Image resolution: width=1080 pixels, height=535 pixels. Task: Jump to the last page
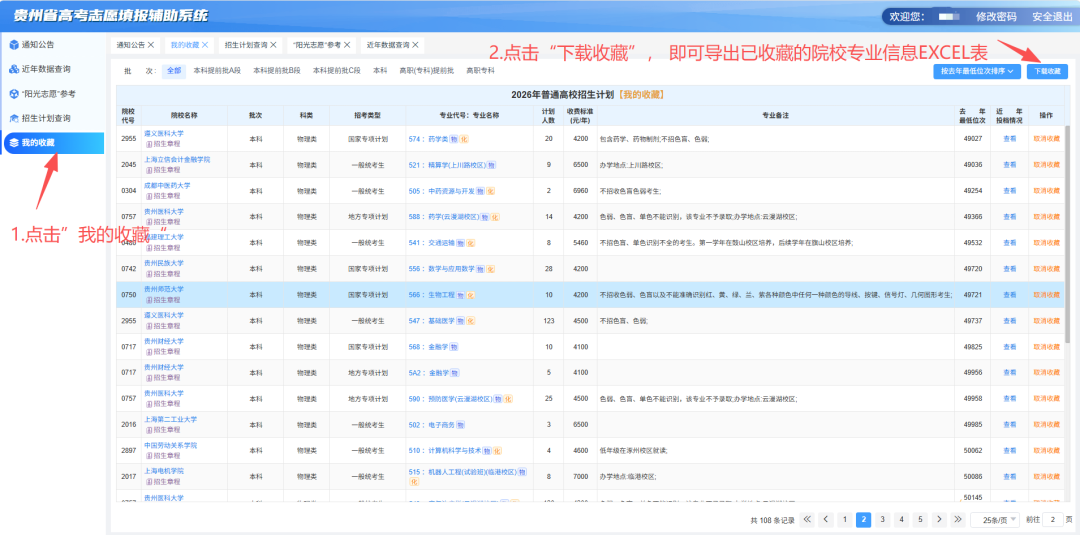956,519
